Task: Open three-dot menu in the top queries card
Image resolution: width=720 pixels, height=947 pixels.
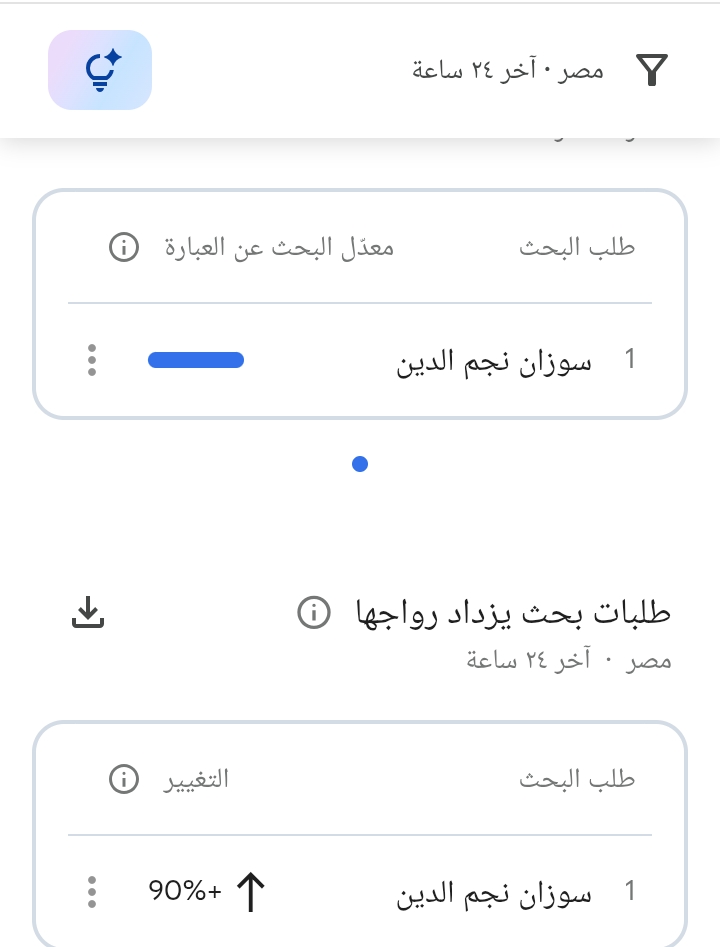Action: point(92,360)
